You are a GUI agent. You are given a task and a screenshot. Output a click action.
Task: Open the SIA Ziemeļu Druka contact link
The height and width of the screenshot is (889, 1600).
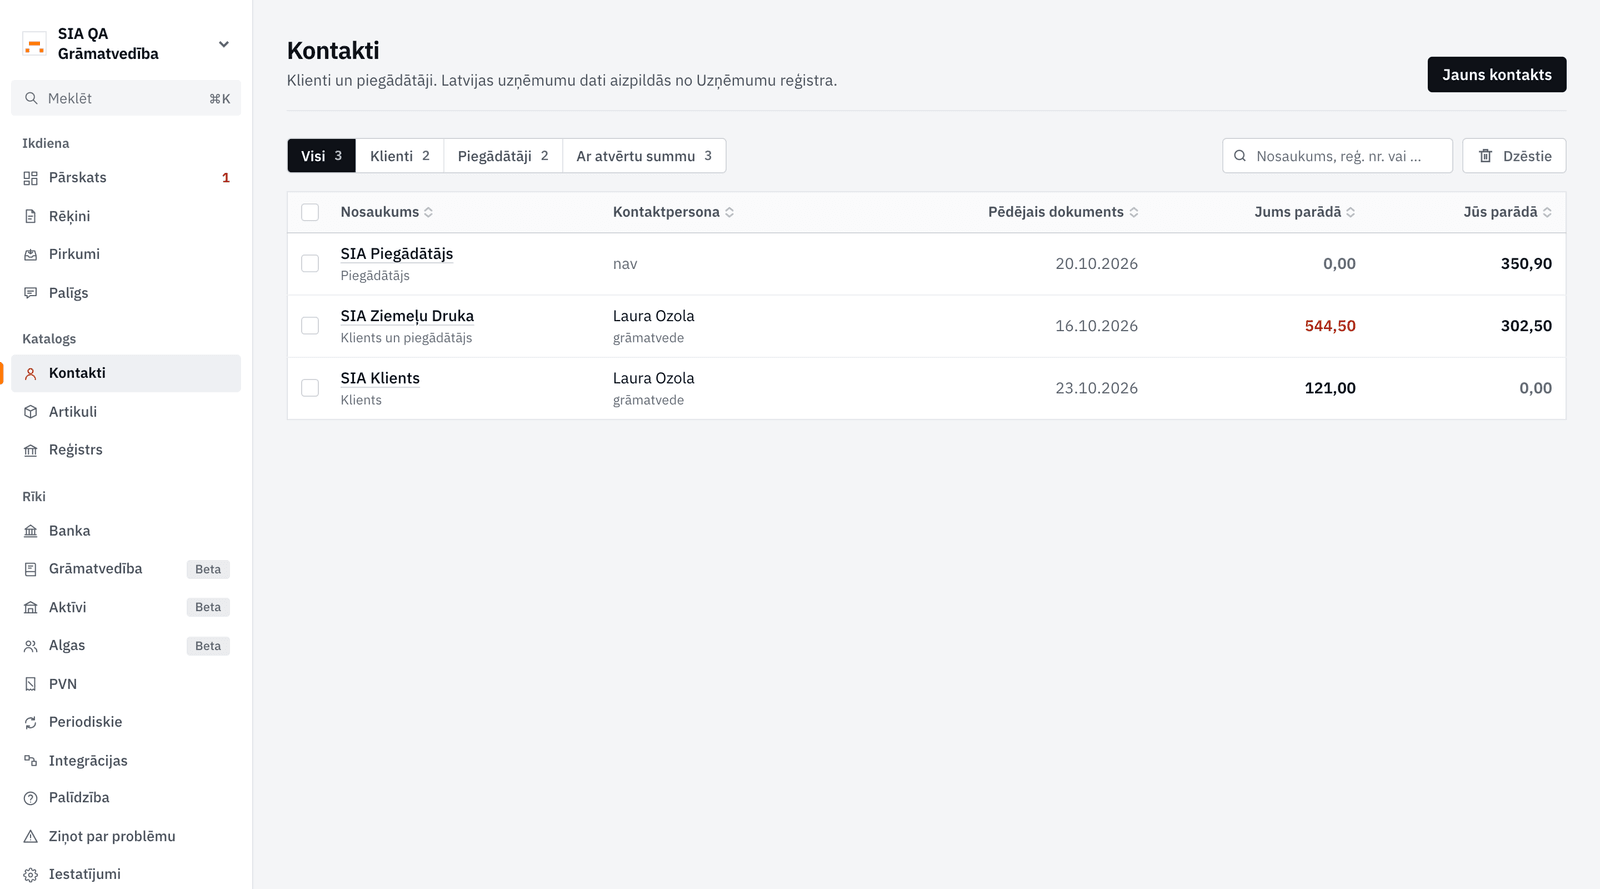(407, 316)
